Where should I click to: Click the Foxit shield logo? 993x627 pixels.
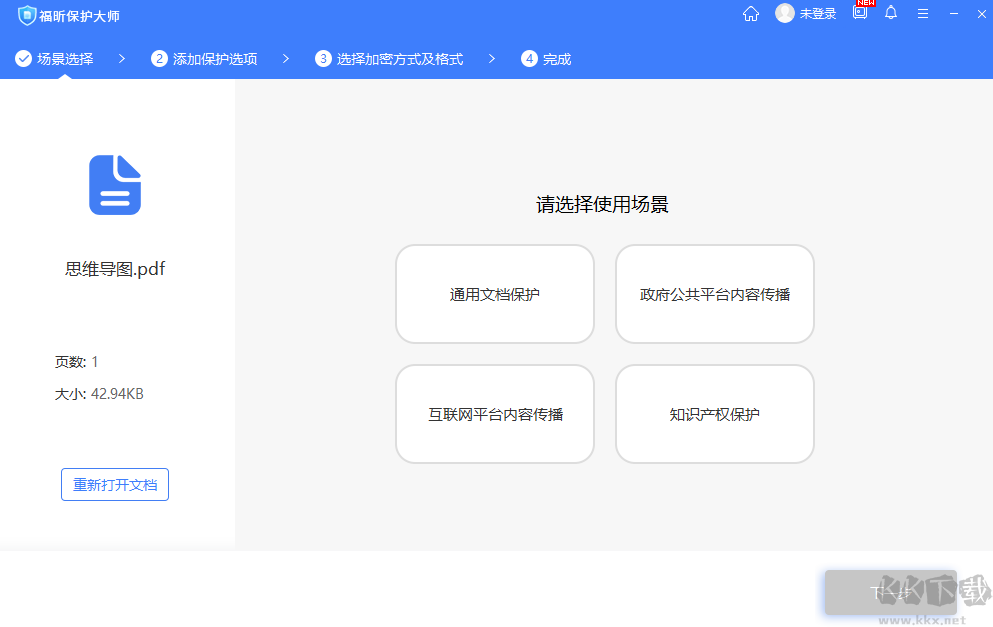tap(28, 16)
